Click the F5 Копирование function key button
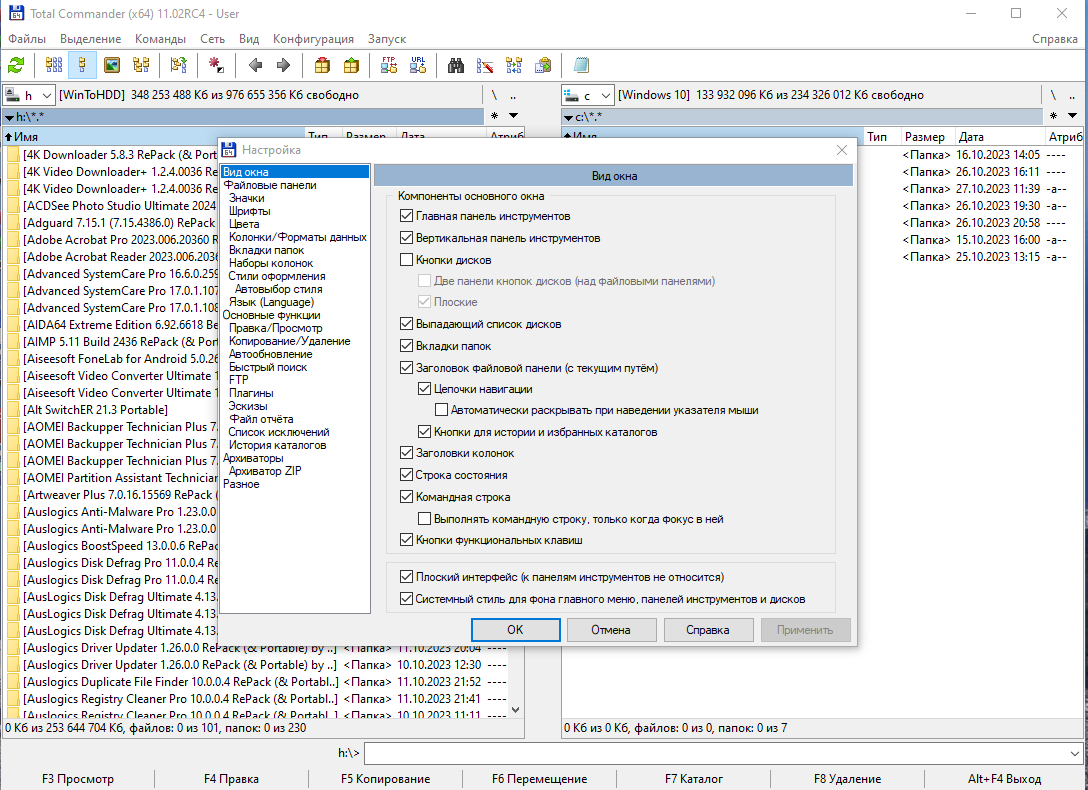The height and width of the screenshot is (790, 1088). (x=385, y=779)
